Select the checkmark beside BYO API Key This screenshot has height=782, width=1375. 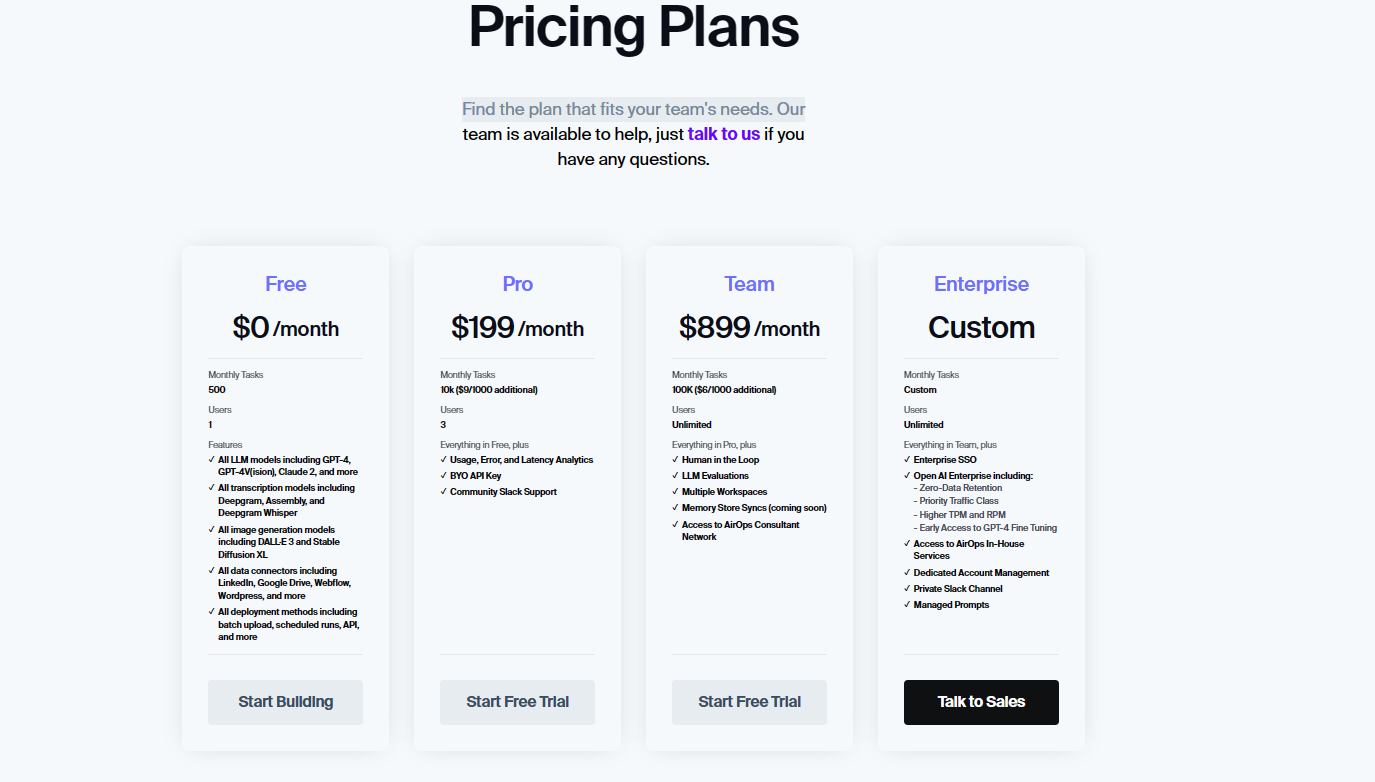444,476
